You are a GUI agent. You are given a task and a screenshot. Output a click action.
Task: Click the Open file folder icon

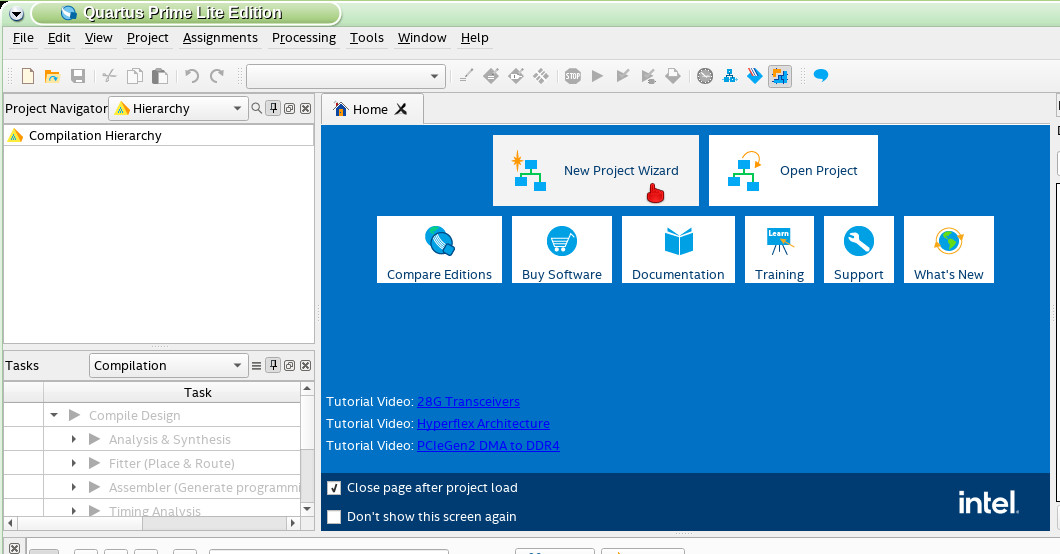[x=52, y=76]
